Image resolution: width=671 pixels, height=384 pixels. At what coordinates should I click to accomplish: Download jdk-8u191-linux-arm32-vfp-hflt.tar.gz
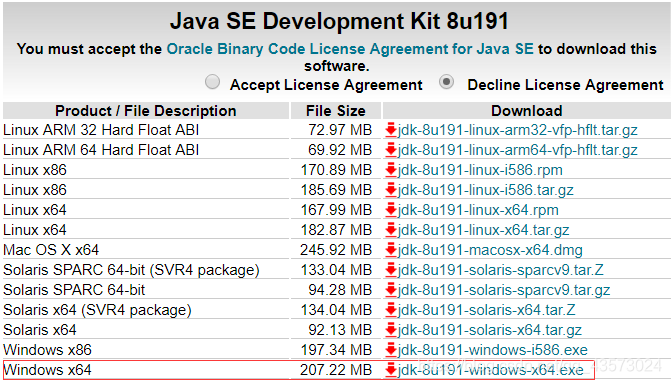point(517,130)
